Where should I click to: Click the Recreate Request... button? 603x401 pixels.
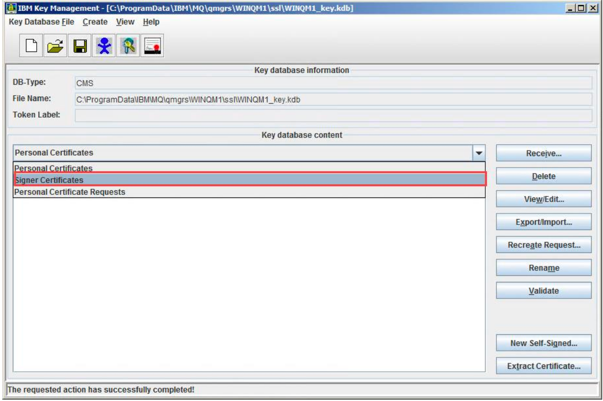pos(543,245)
